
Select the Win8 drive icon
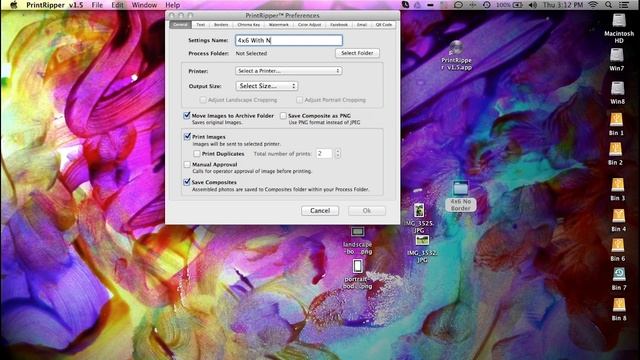tap(617, 89)
